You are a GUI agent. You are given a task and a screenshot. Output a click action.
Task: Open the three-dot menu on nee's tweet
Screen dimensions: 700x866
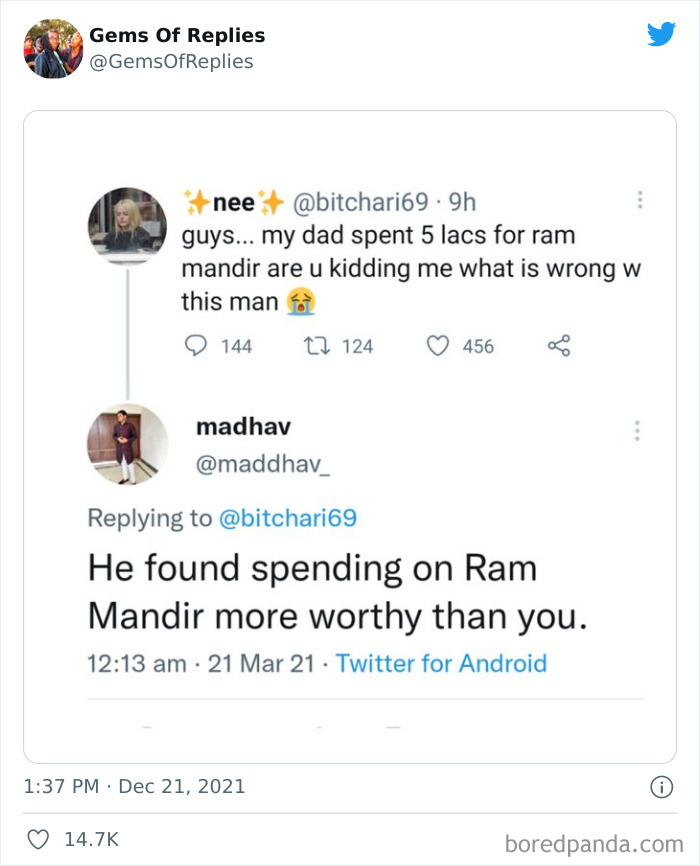point(638,200)
